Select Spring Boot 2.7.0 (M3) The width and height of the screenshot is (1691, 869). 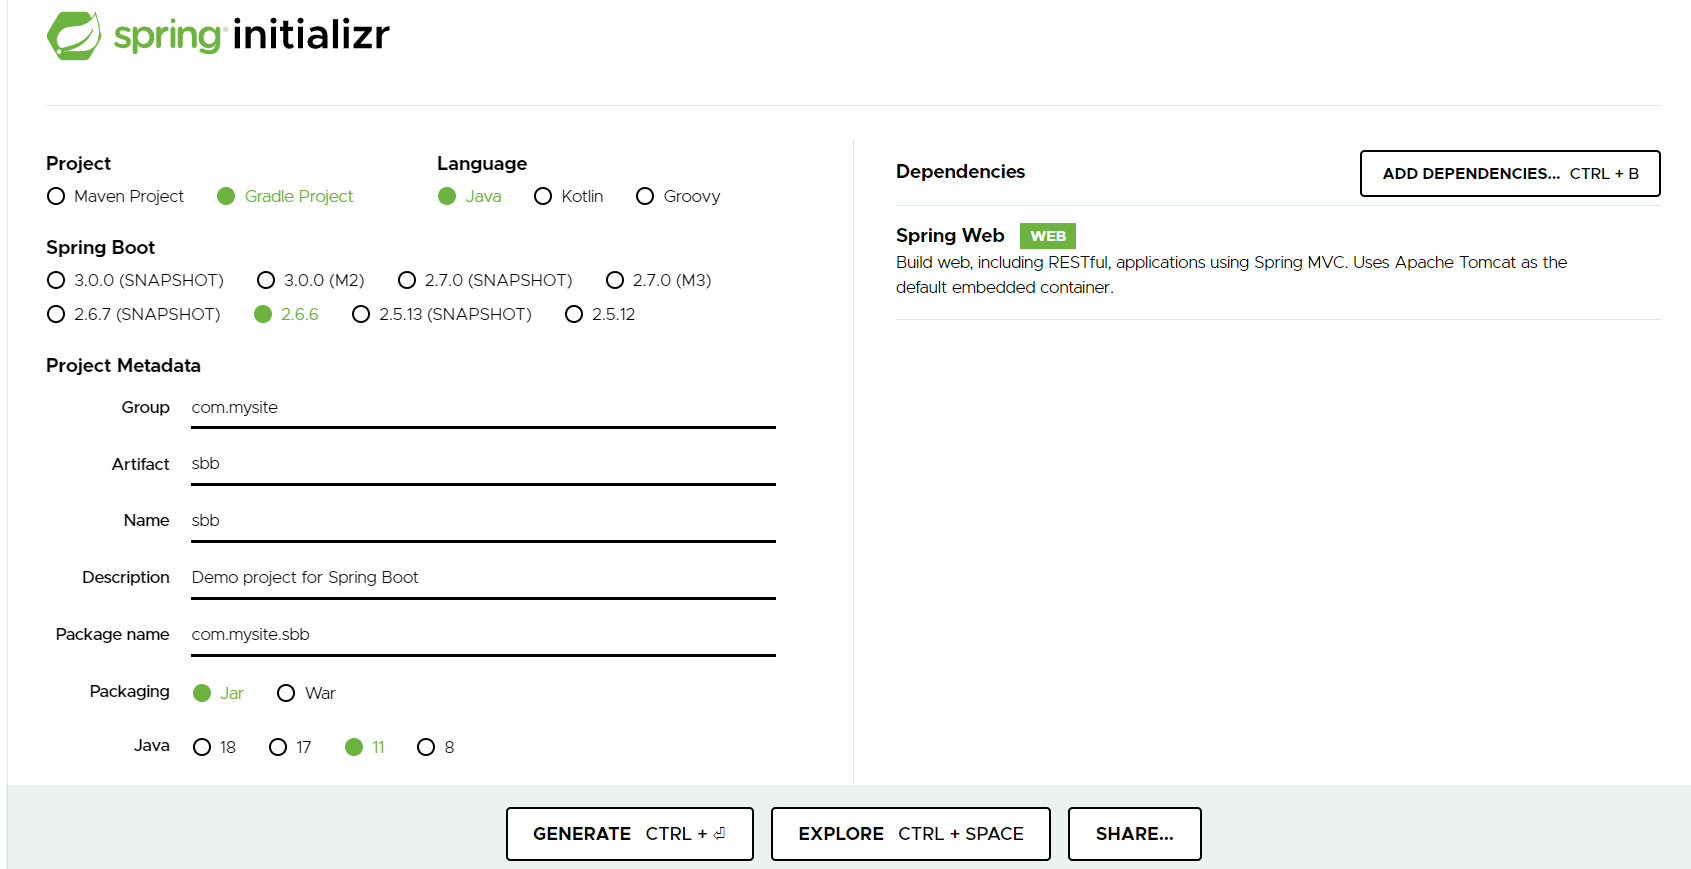click(658, 280)
